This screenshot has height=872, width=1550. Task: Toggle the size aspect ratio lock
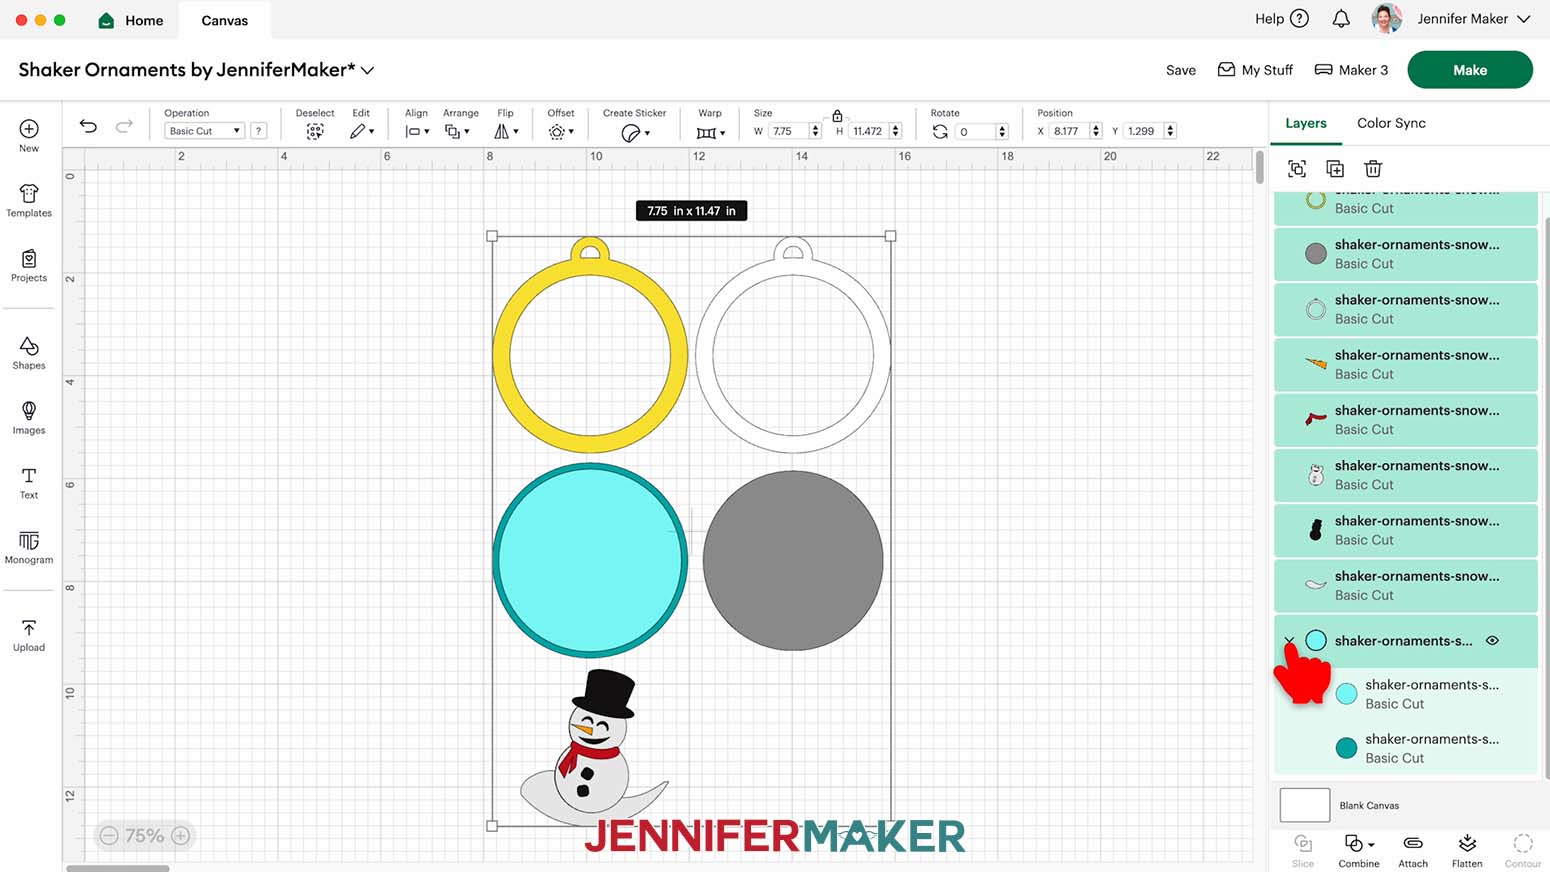837,116
